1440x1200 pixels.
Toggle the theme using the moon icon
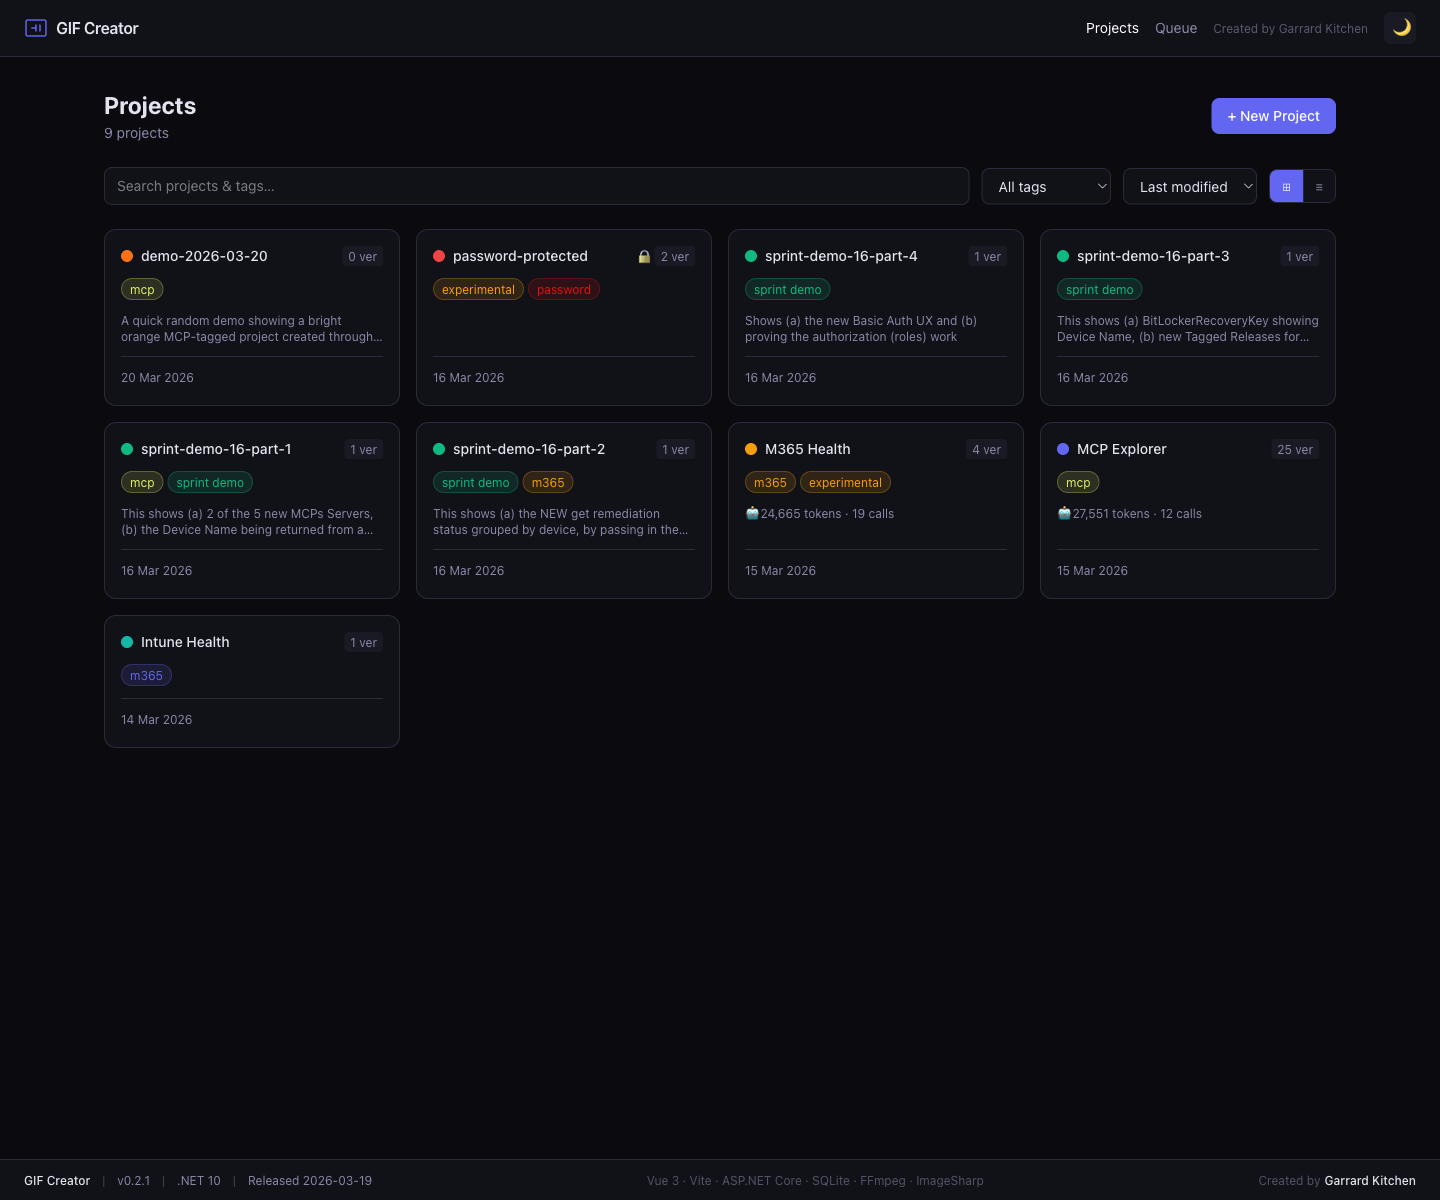click(1399, 28)
